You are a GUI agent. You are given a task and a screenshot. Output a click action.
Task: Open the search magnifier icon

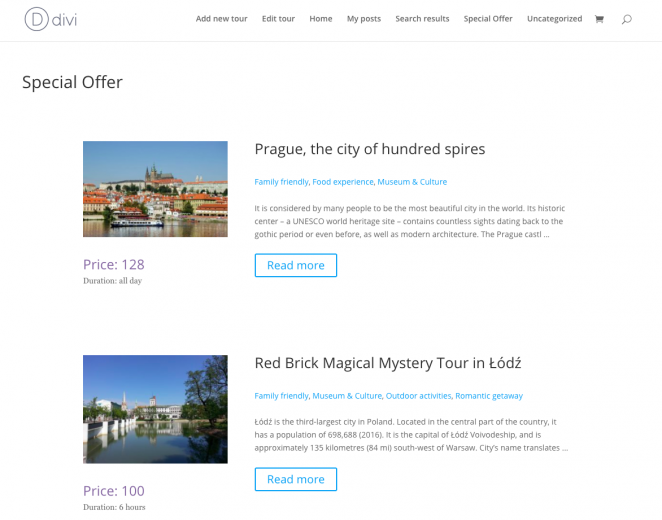pyautogui.click(x=627, y=19)
